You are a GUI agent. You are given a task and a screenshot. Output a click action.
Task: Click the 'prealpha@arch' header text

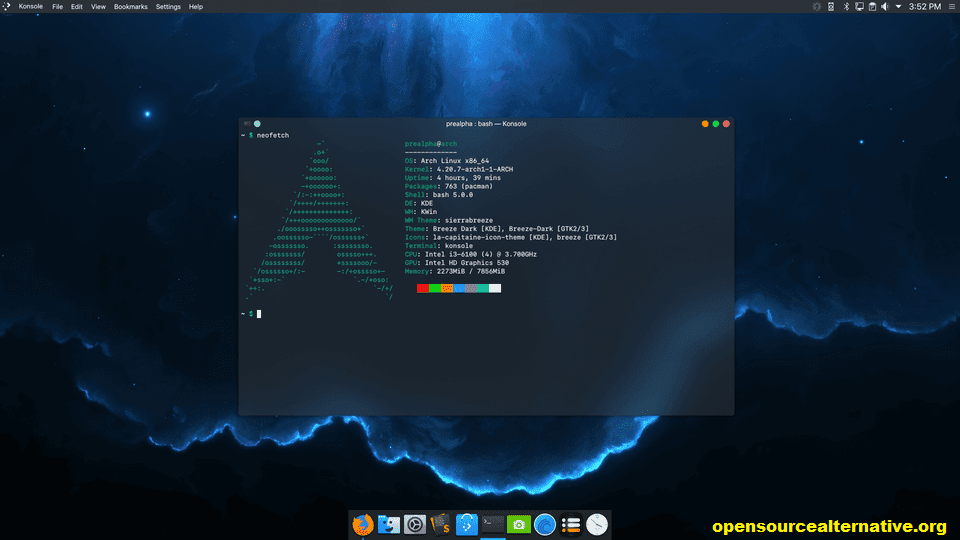pyautogui.click(x=430, y=144)
